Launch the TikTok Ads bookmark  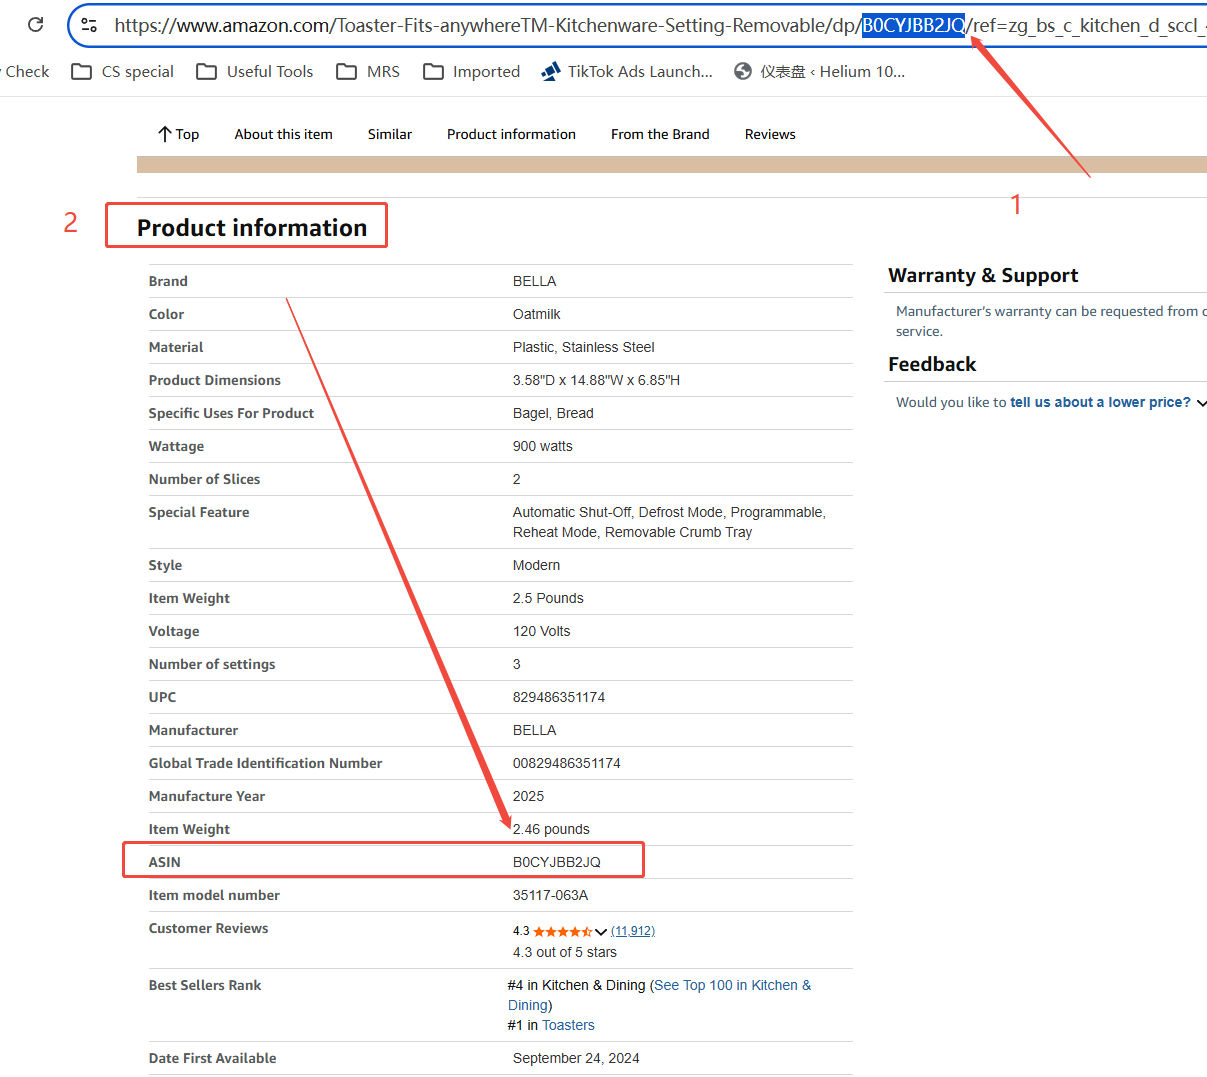tap(627, 72)
